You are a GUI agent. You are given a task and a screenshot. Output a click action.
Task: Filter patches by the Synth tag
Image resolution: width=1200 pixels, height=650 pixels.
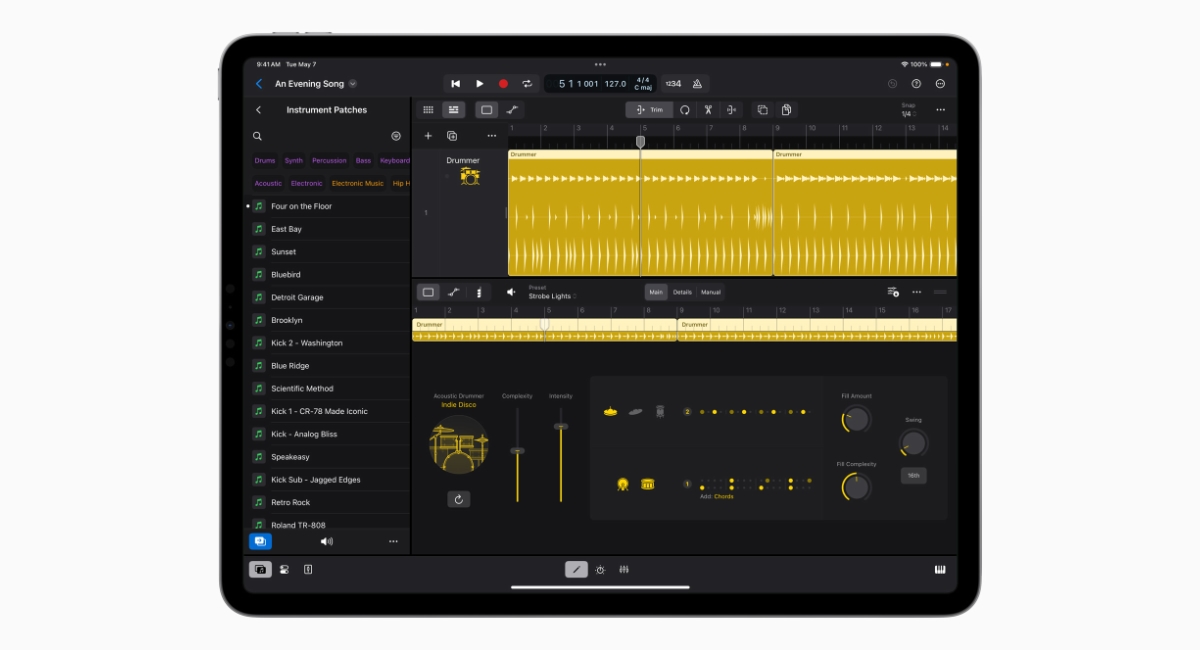point(293,160)
